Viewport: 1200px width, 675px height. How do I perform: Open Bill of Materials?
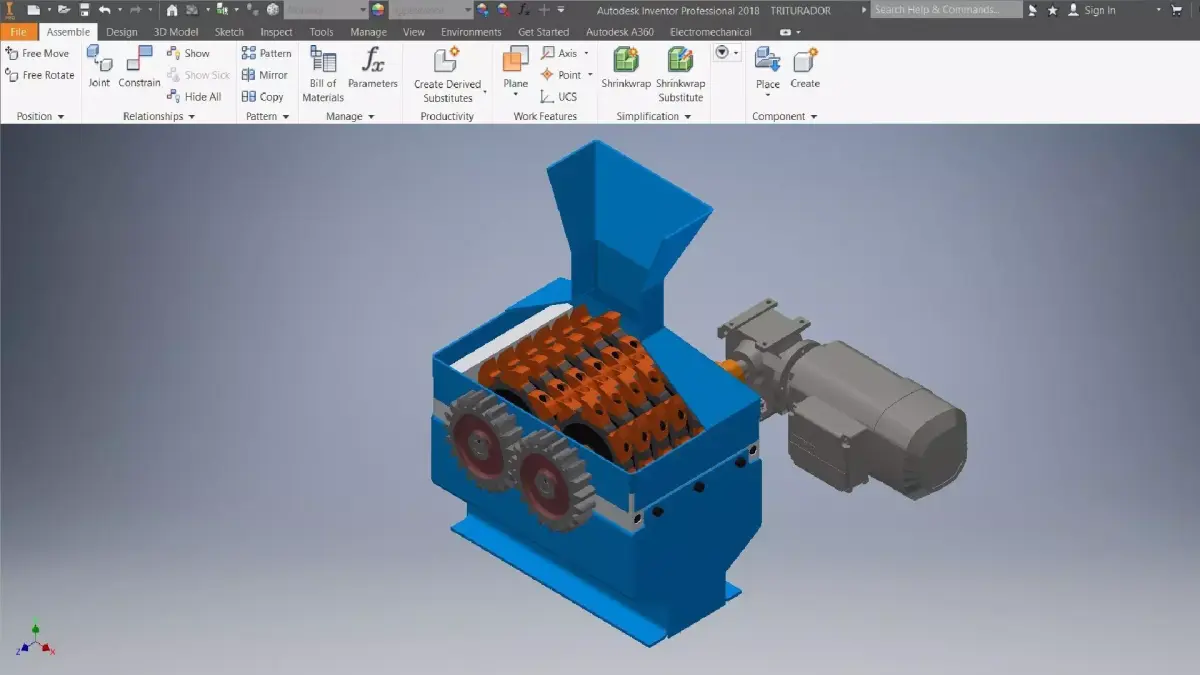pyautogui.click(x=323, y=75)
